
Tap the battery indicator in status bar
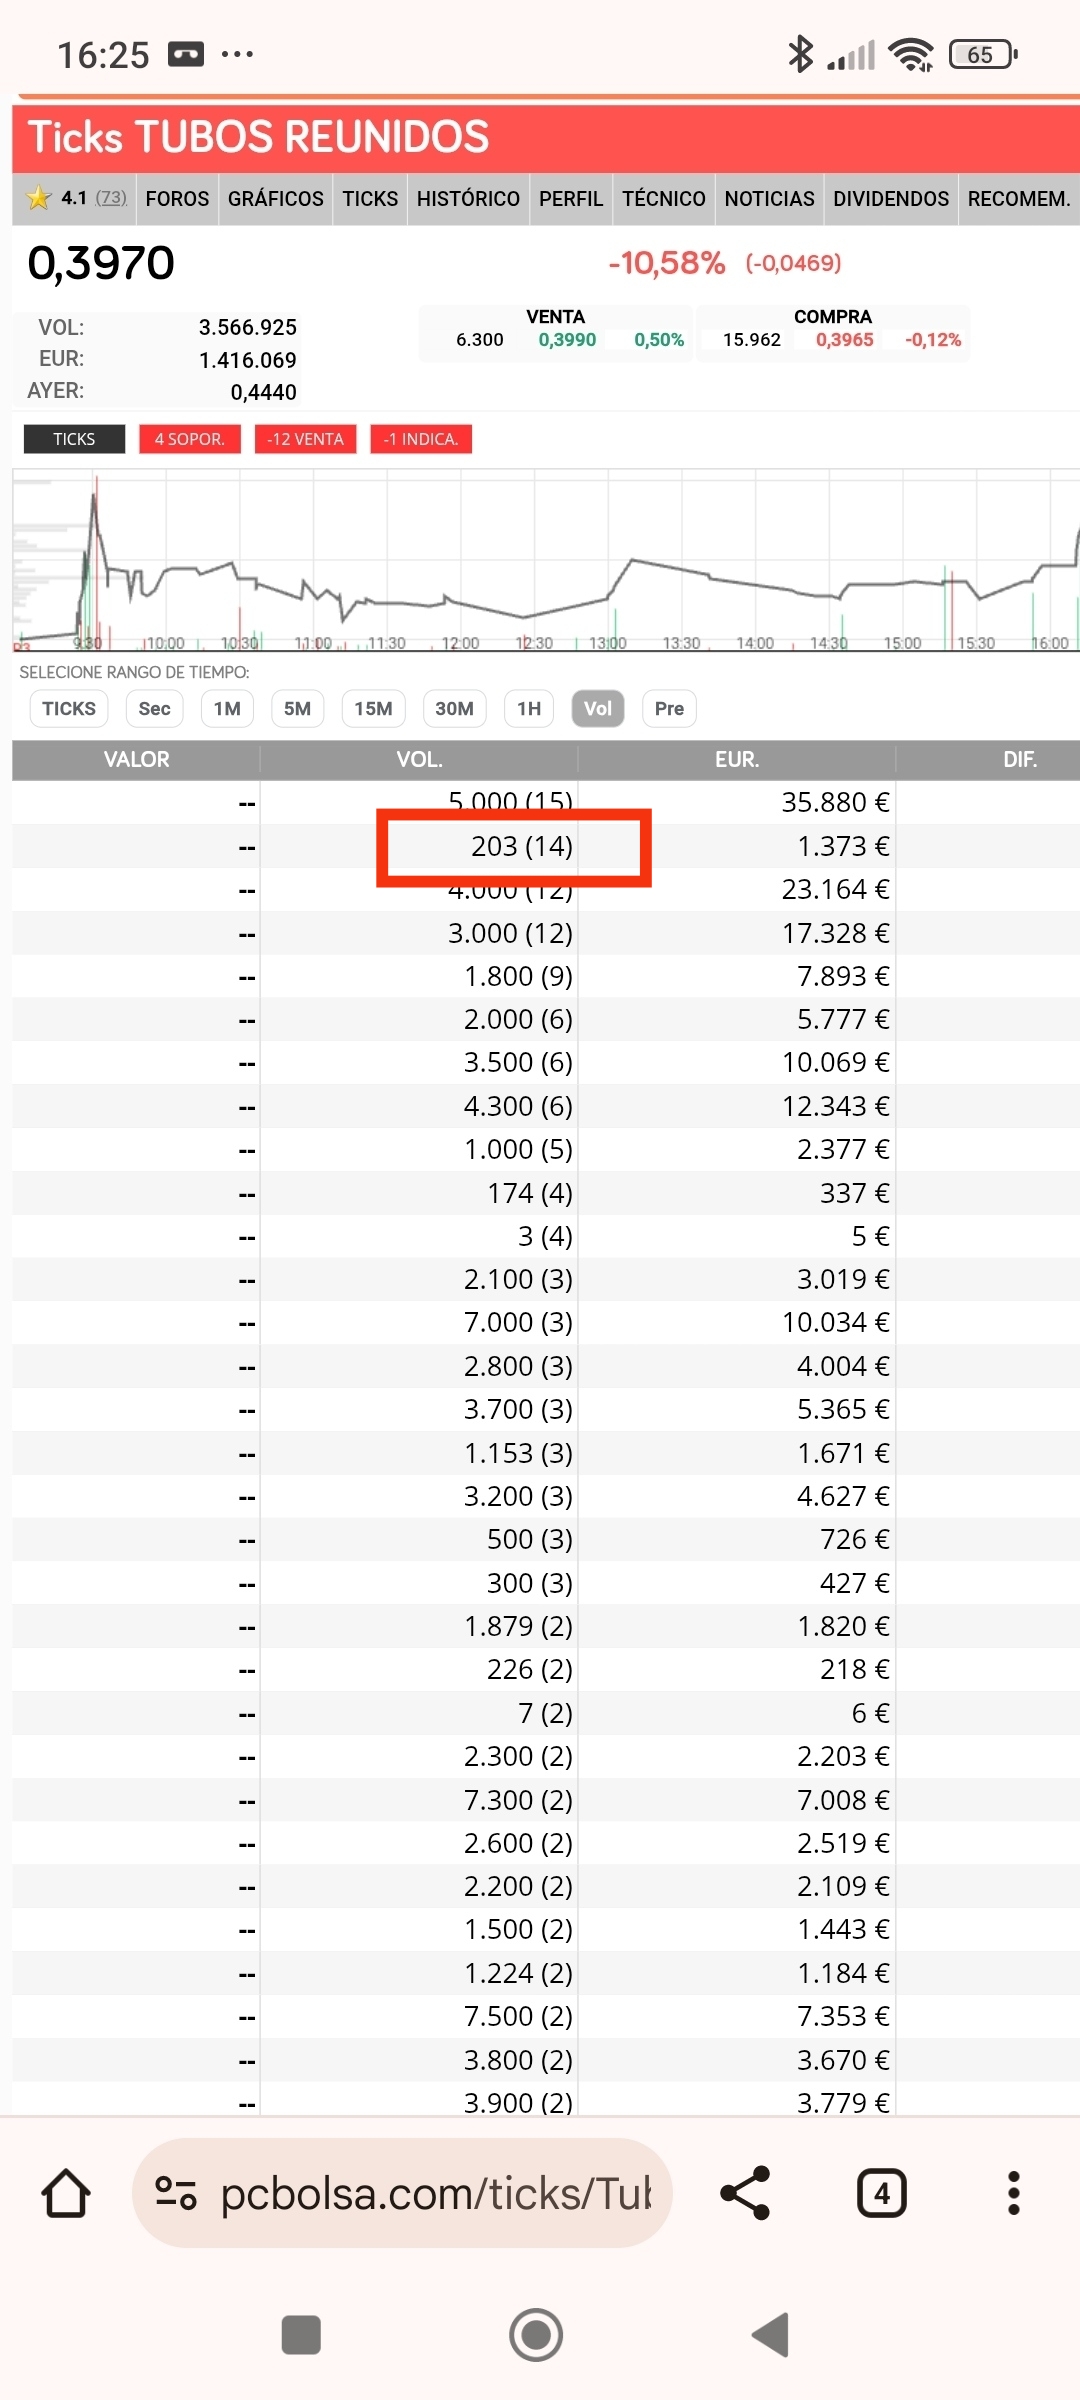(x=984, y=54)
